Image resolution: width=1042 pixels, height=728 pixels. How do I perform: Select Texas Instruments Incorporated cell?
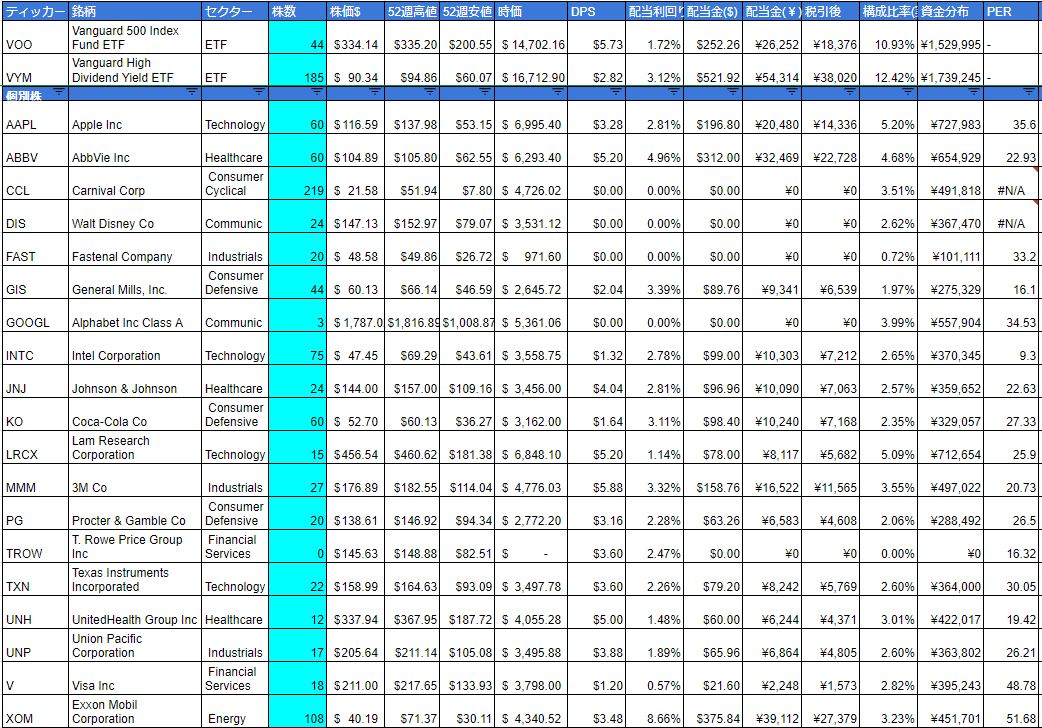pyautogui.click(x=135, y=579)
